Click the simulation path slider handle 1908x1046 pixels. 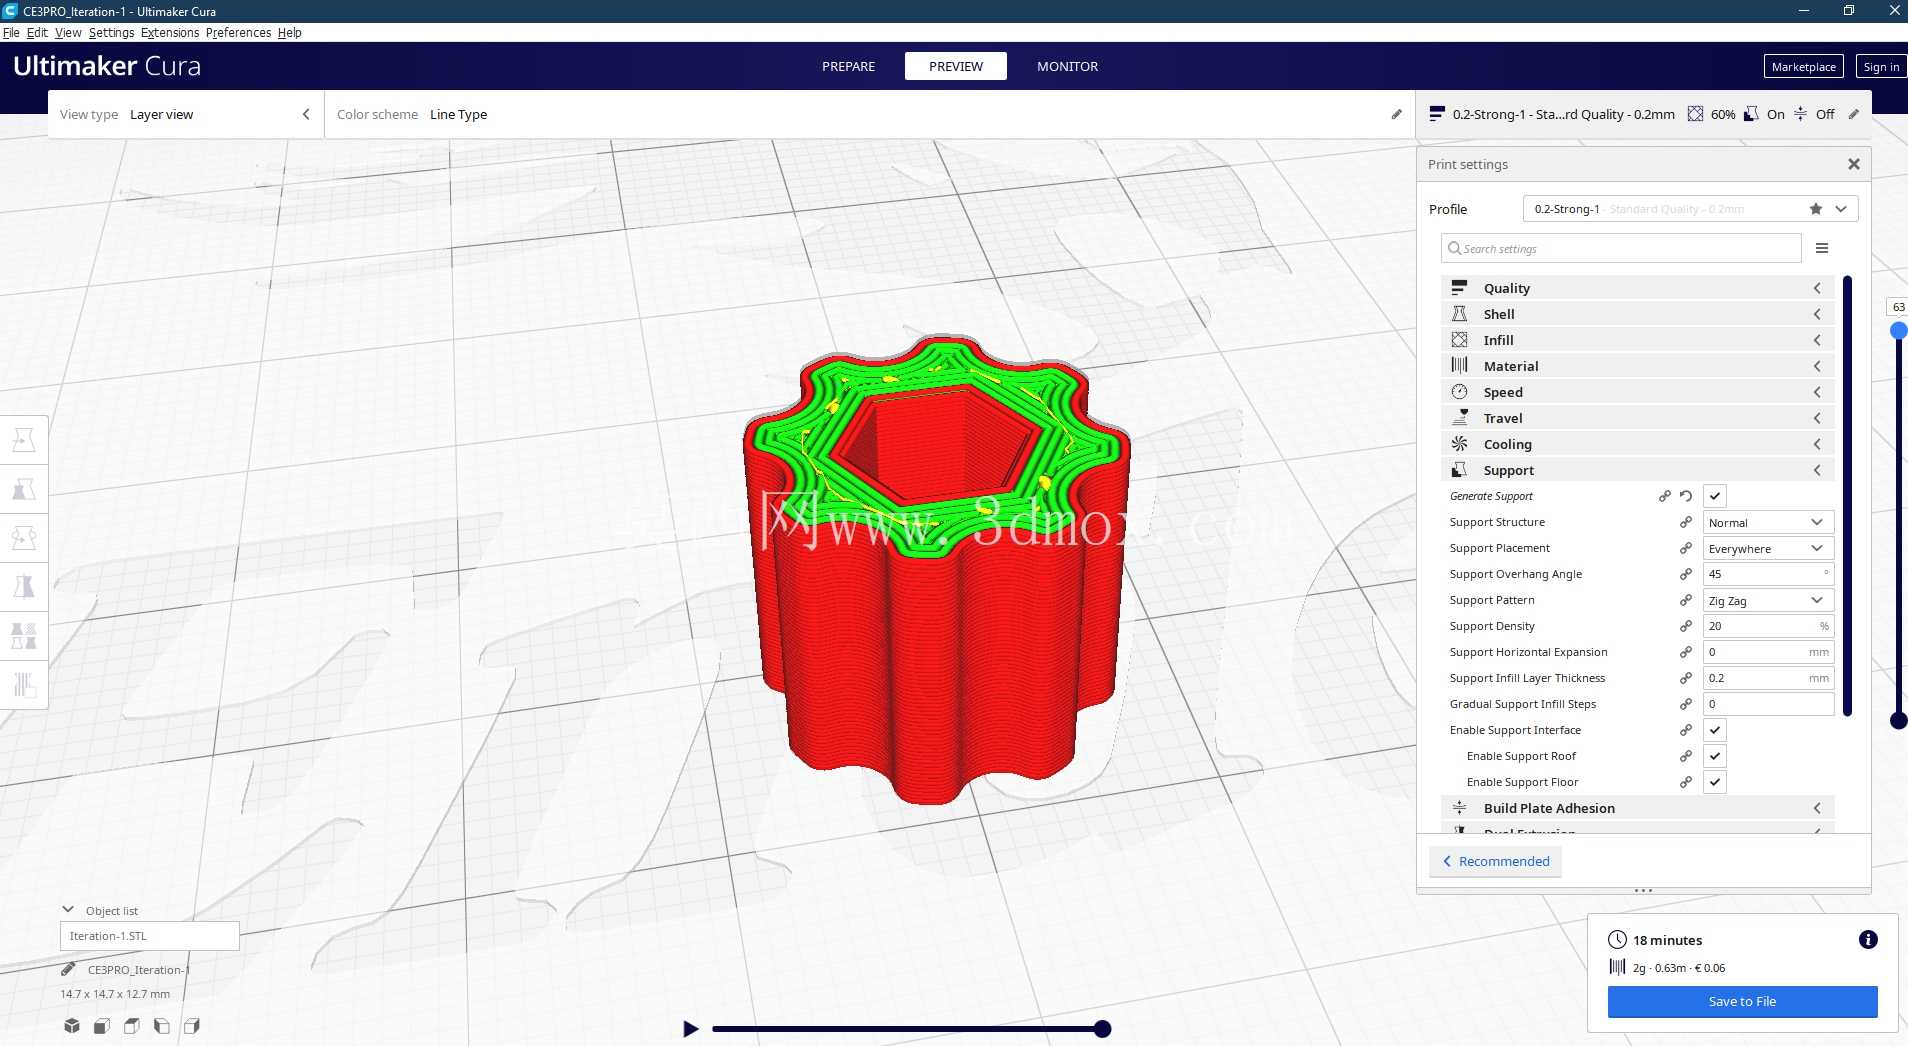(1102, 1029)
